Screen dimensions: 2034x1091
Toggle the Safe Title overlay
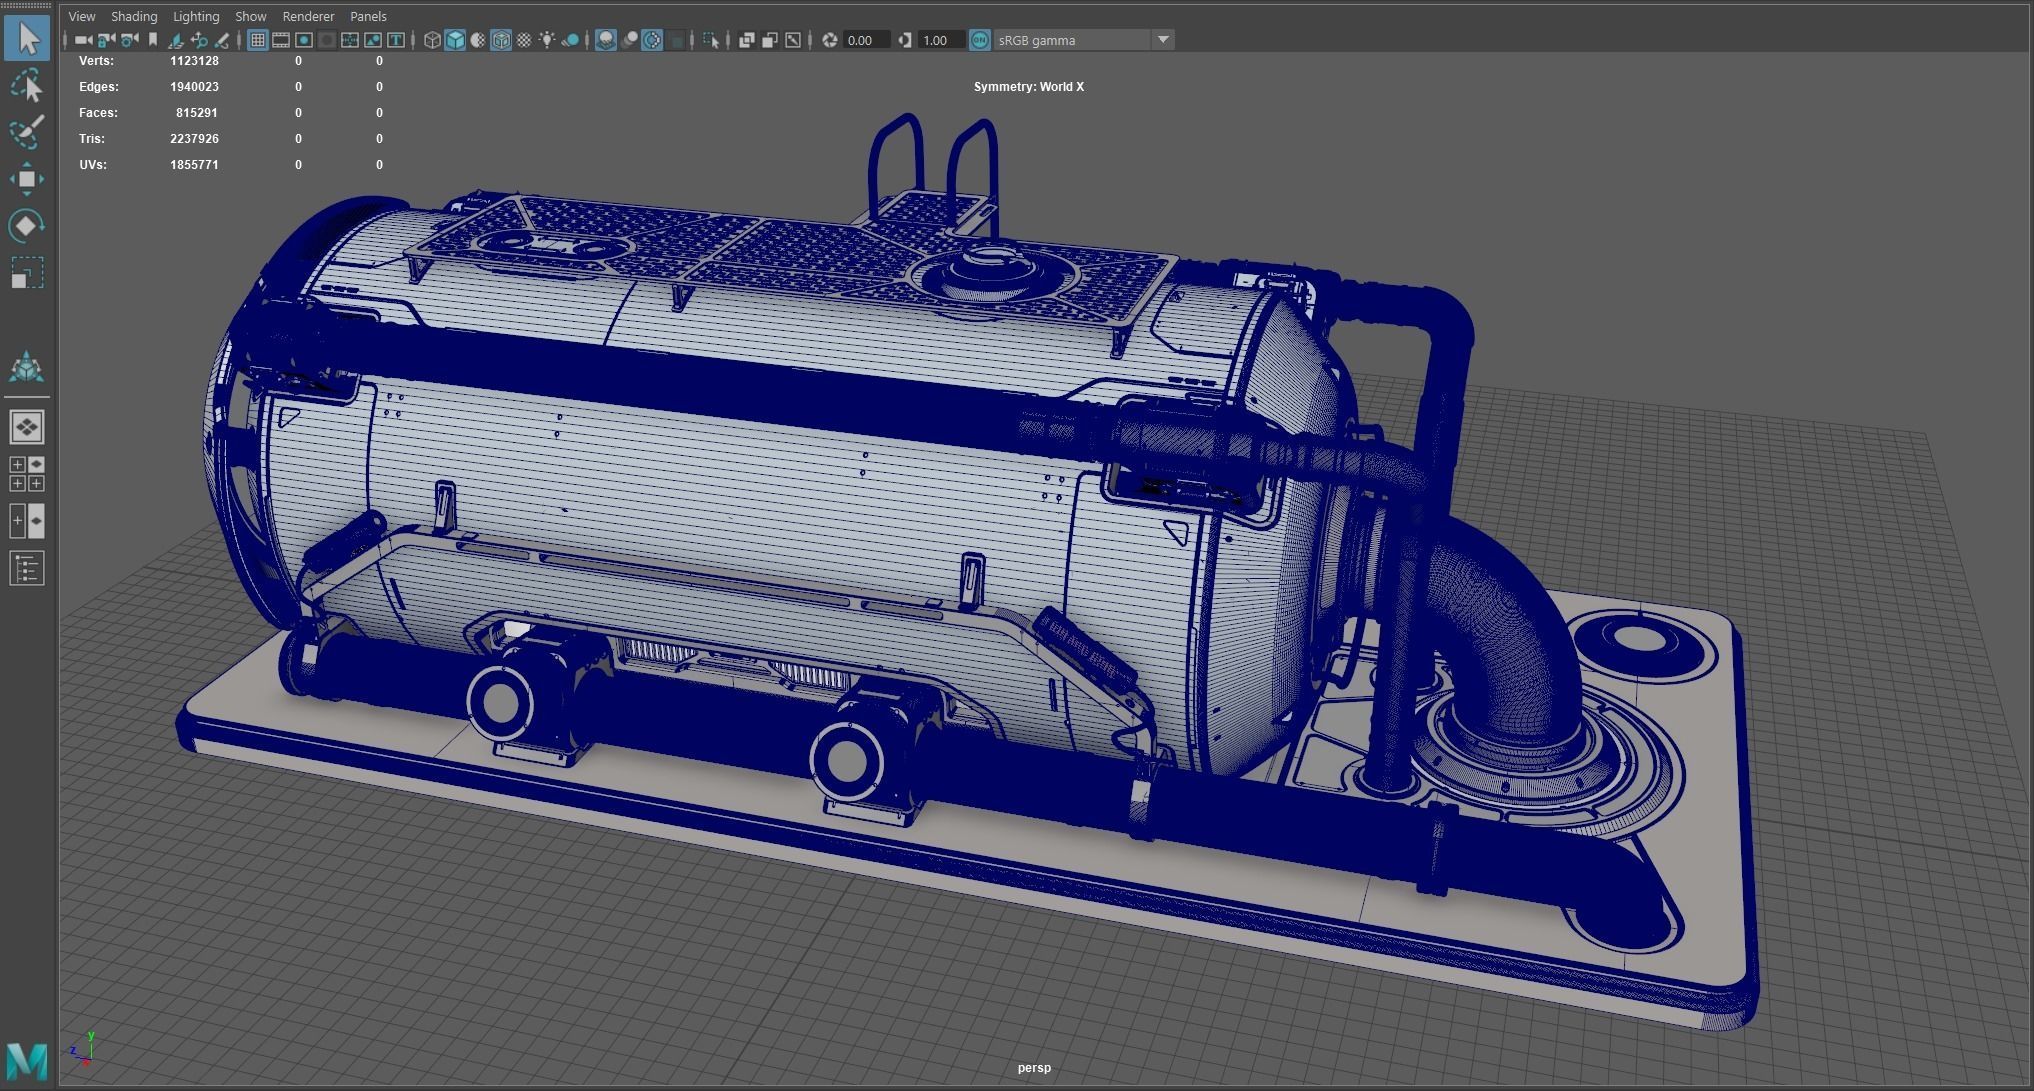click(x=396, y=40)
